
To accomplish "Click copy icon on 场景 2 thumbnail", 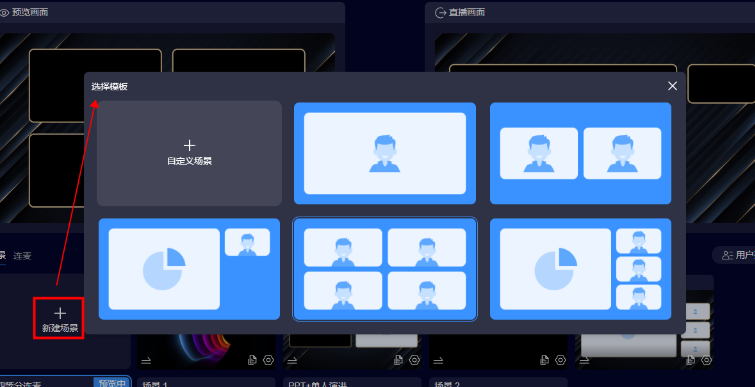I will click(544, 360).
